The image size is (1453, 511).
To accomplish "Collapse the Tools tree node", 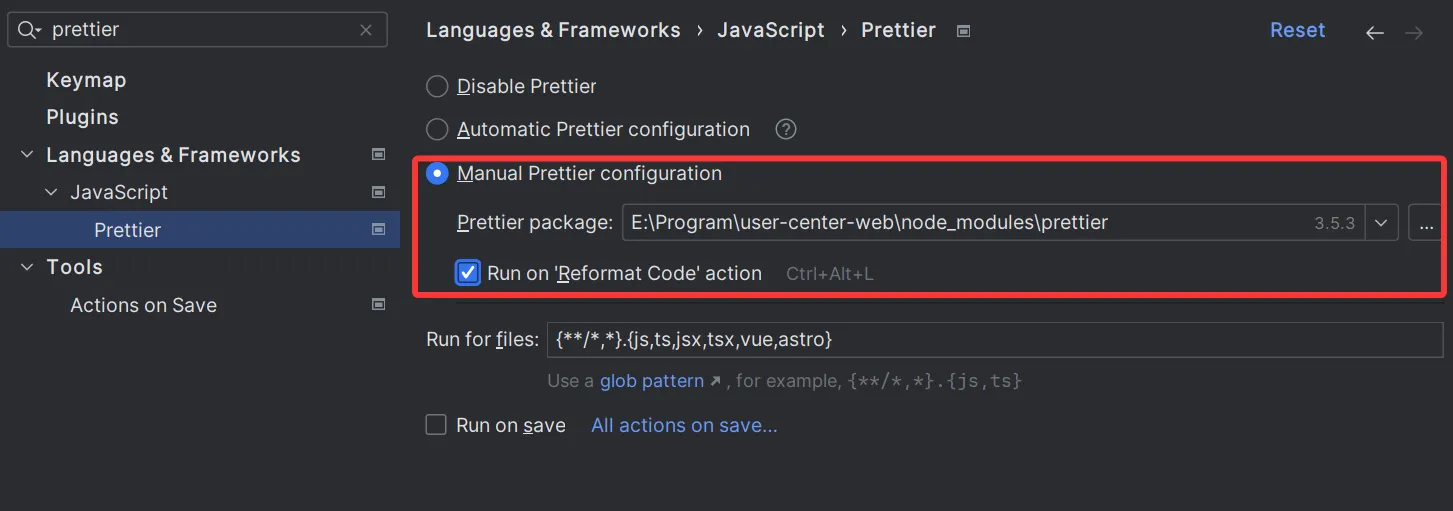I will tap(25, 267).
